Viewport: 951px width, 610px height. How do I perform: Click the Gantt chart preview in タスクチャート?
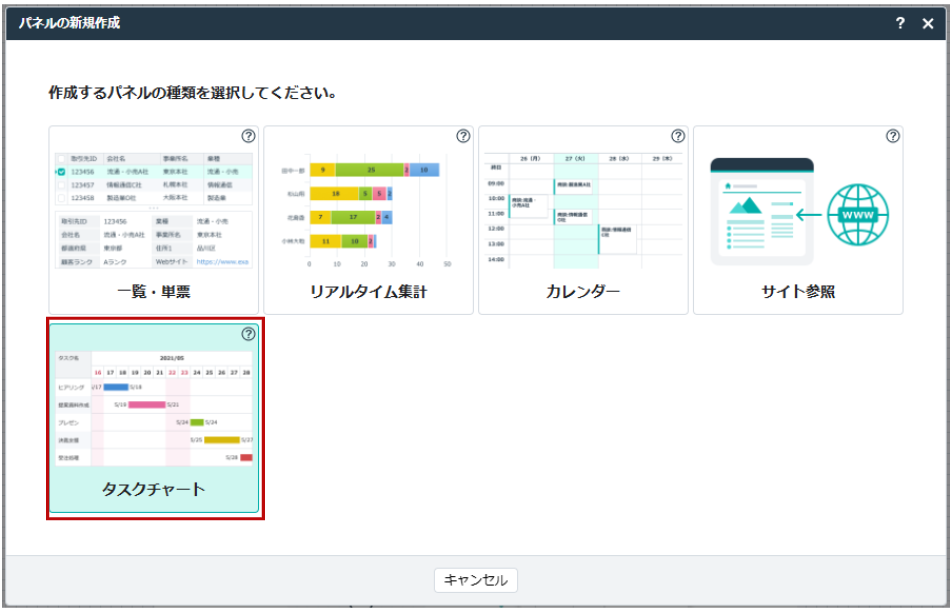tap(154, 408)
